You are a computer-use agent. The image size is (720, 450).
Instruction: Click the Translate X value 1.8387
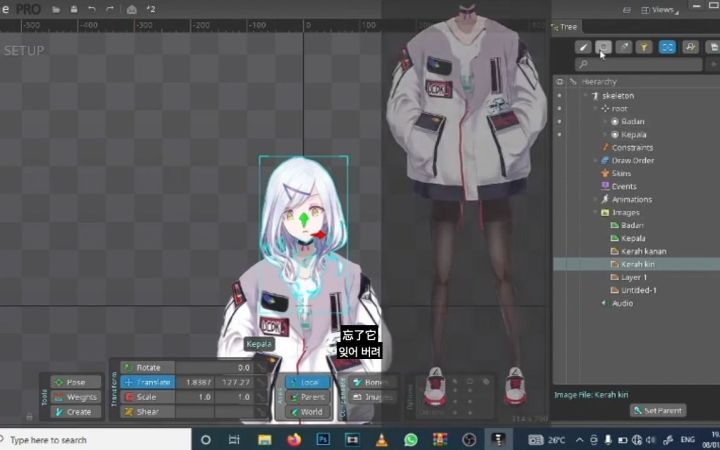(195, 382)
